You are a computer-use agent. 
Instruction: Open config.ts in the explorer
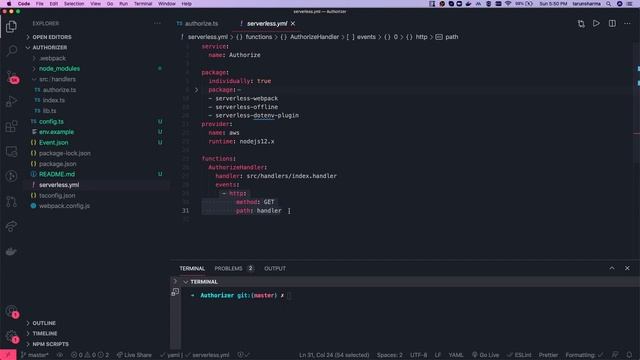coord(51,122)
